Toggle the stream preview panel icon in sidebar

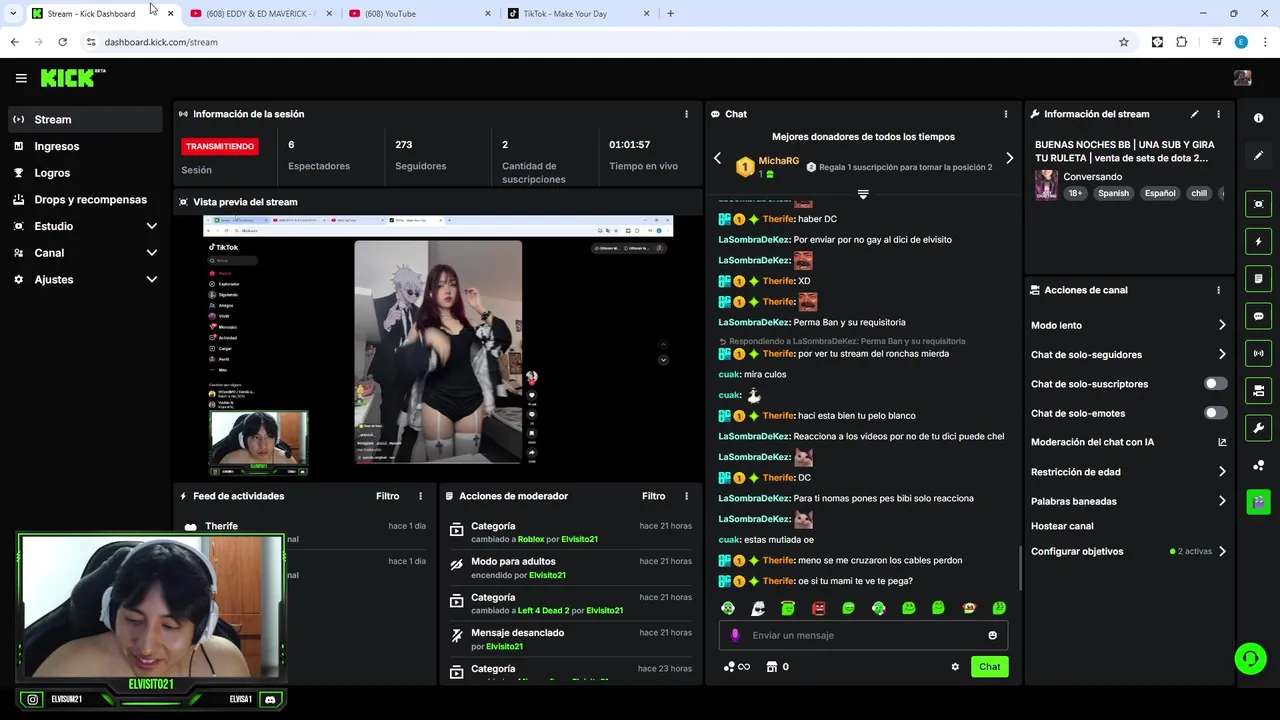tap(1258, 204)
